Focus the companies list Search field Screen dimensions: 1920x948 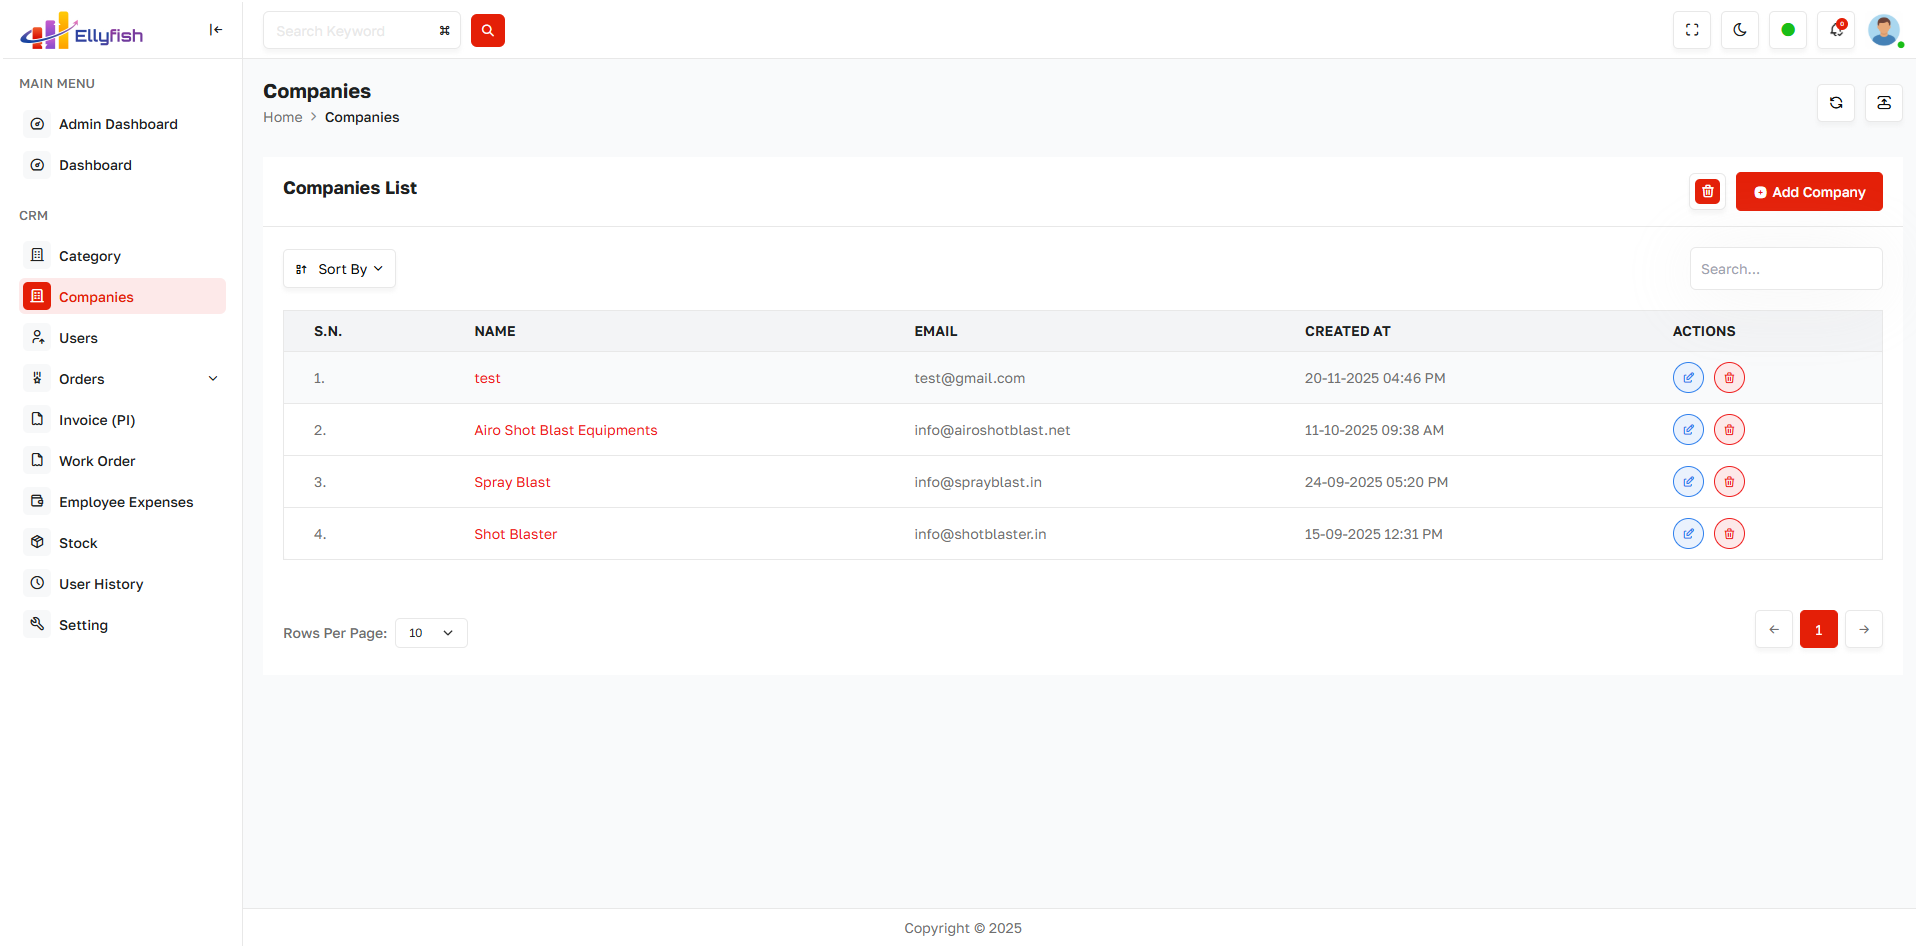click(1785, 269)
